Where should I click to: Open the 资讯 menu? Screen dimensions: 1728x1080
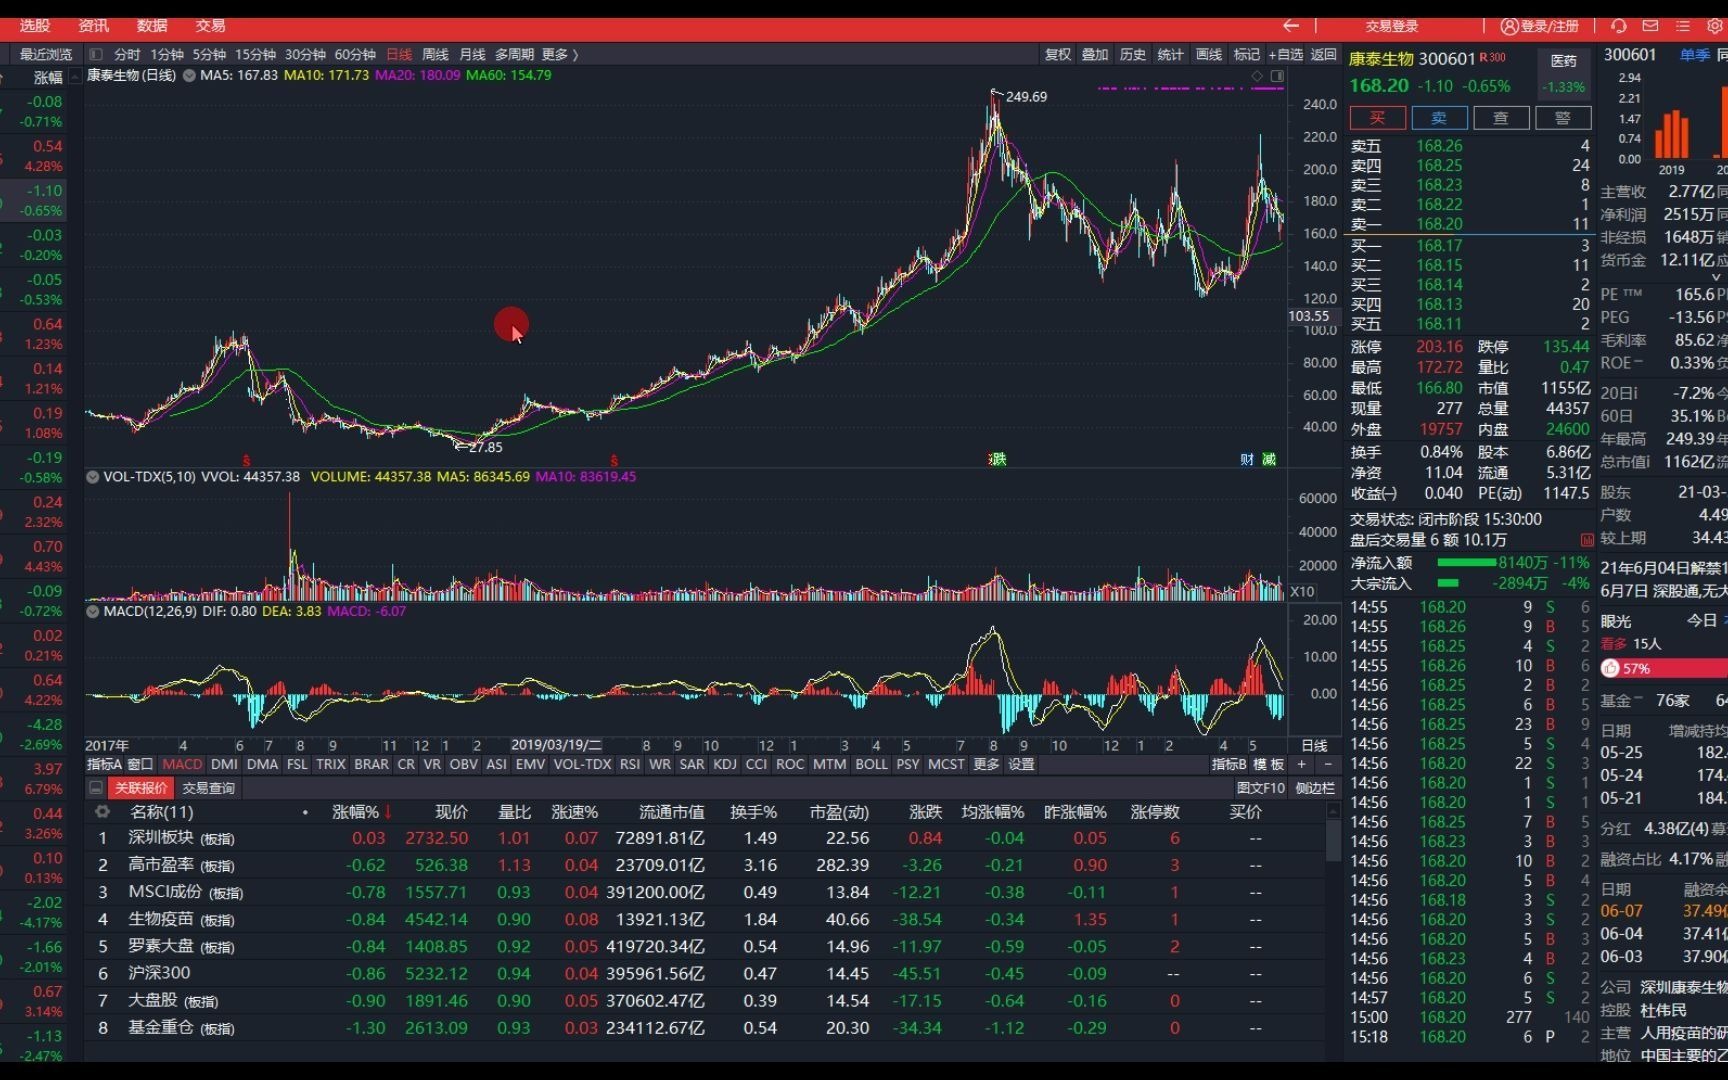(x=94, y=26)
